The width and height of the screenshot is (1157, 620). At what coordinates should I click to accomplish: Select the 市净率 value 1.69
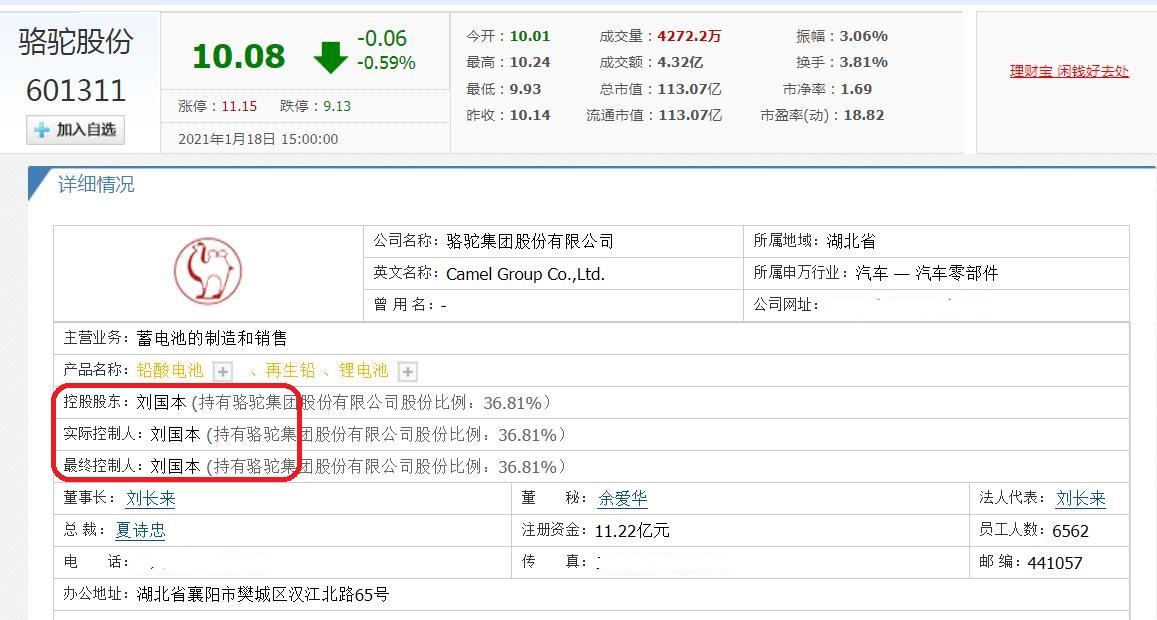856,89
